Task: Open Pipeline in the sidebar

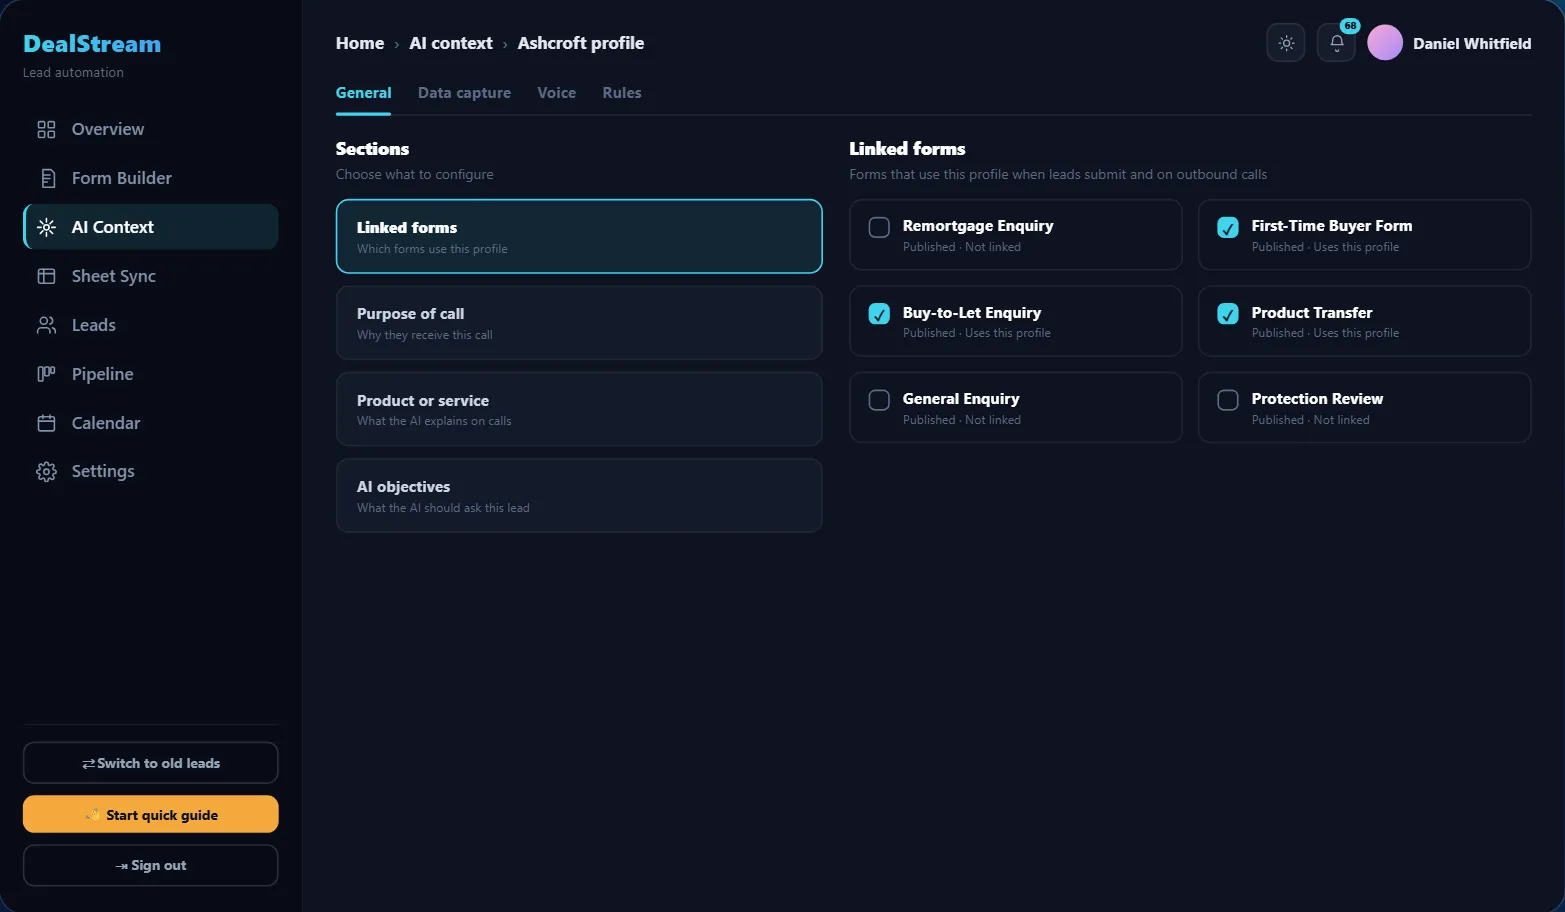Action: (151, 374)
